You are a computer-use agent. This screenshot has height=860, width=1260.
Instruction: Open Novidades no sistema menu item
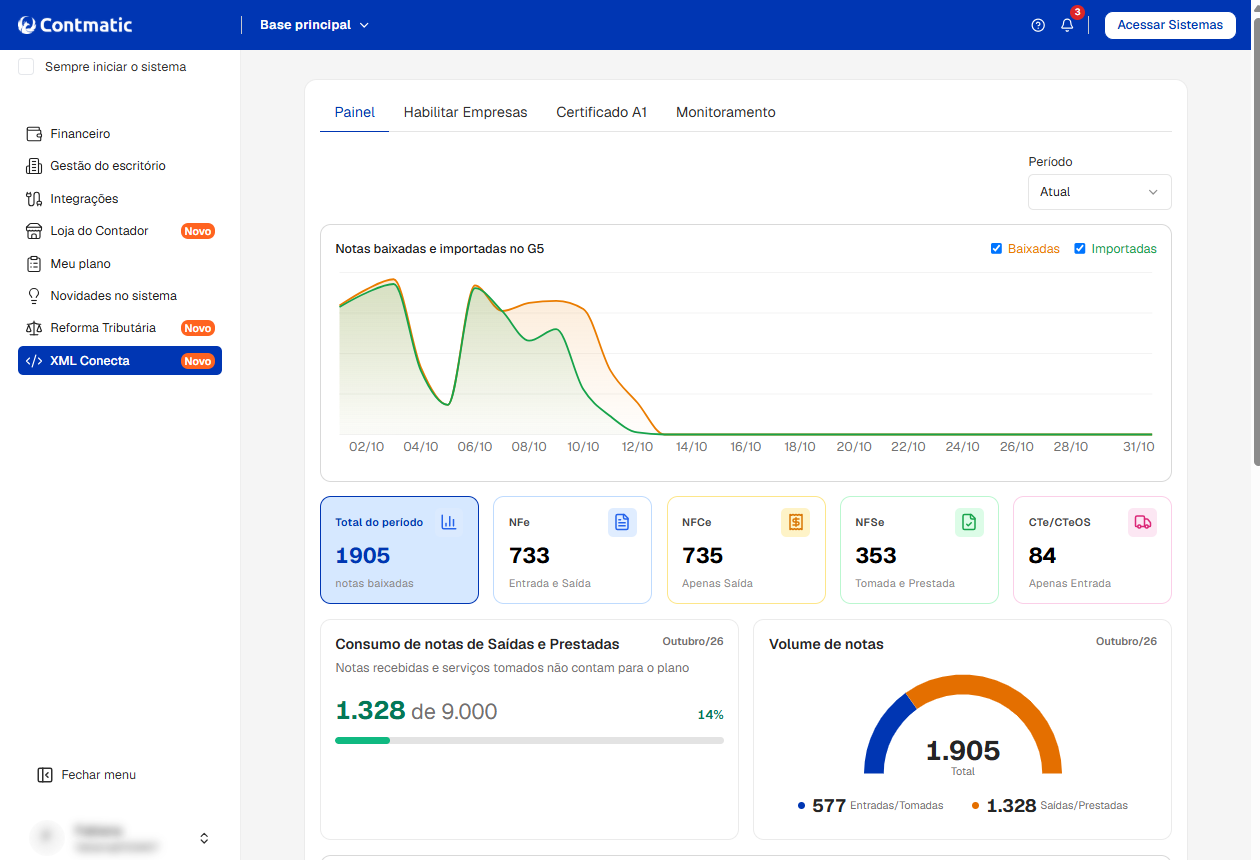tap(120, 296)
